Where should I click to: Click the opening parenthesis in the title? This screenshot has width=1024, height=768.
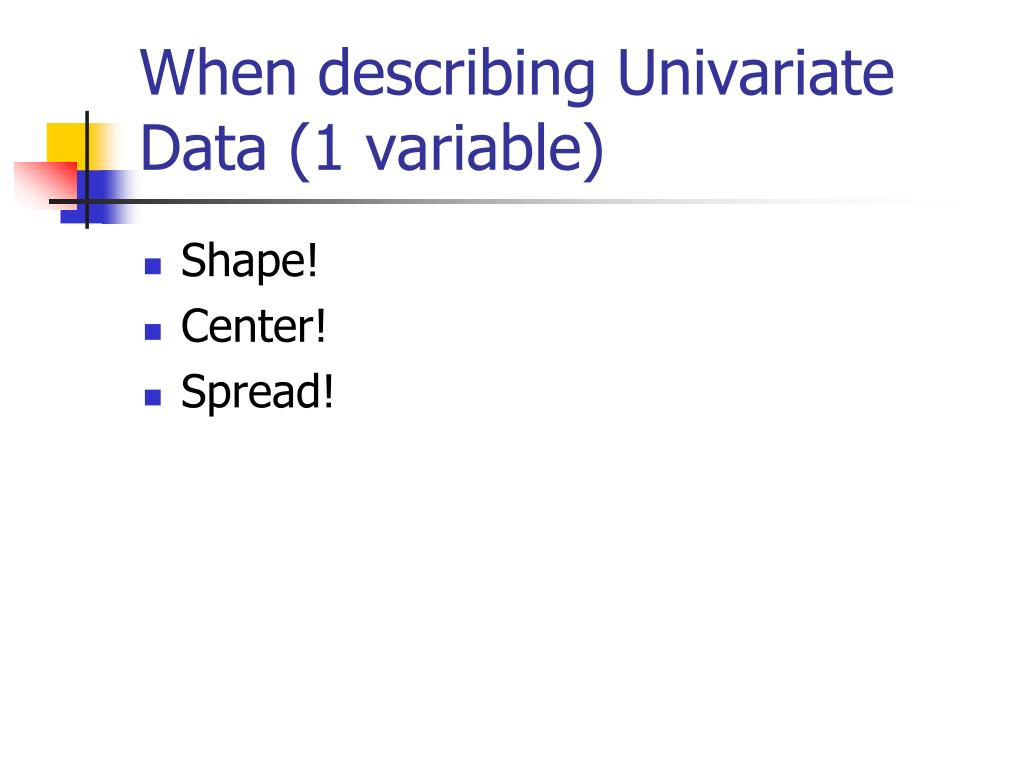[x=299, y=152]
